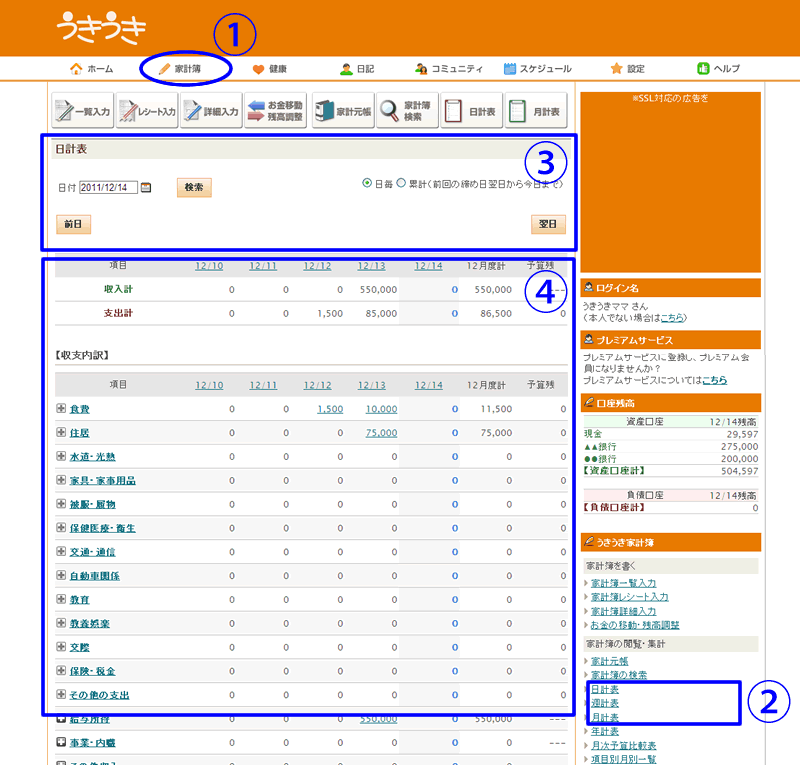Click the SSL対応の広告 banner
Viewport: 800px width, 765px height.
point(670,182)
